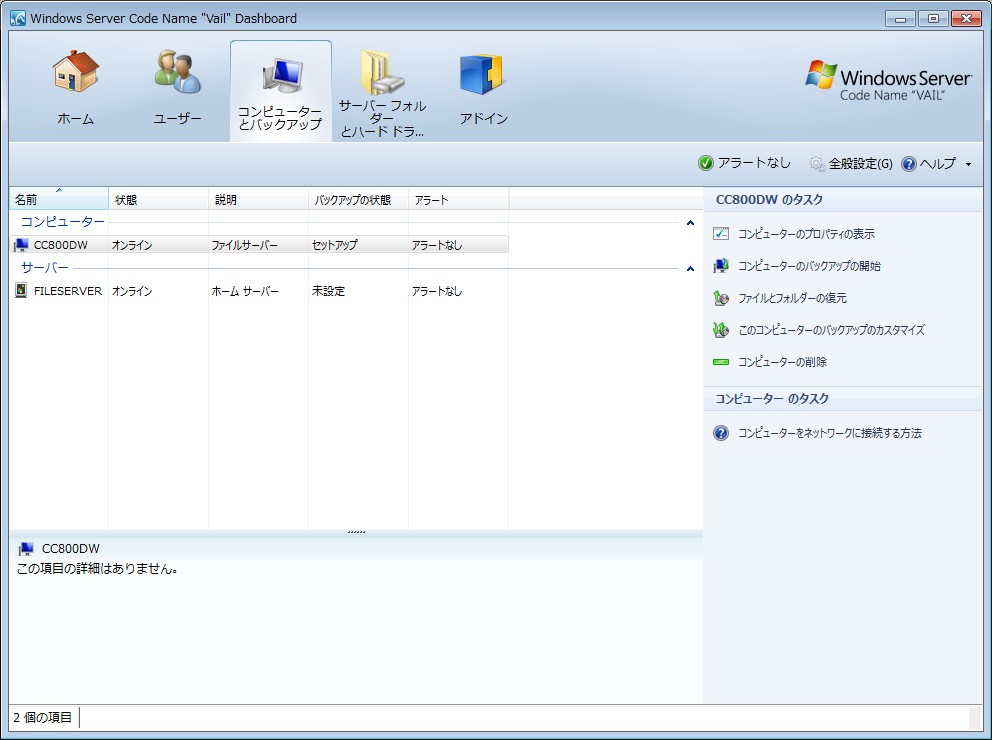Select the FILESERVER name cell
992x740 pixels.
[68, 291]
